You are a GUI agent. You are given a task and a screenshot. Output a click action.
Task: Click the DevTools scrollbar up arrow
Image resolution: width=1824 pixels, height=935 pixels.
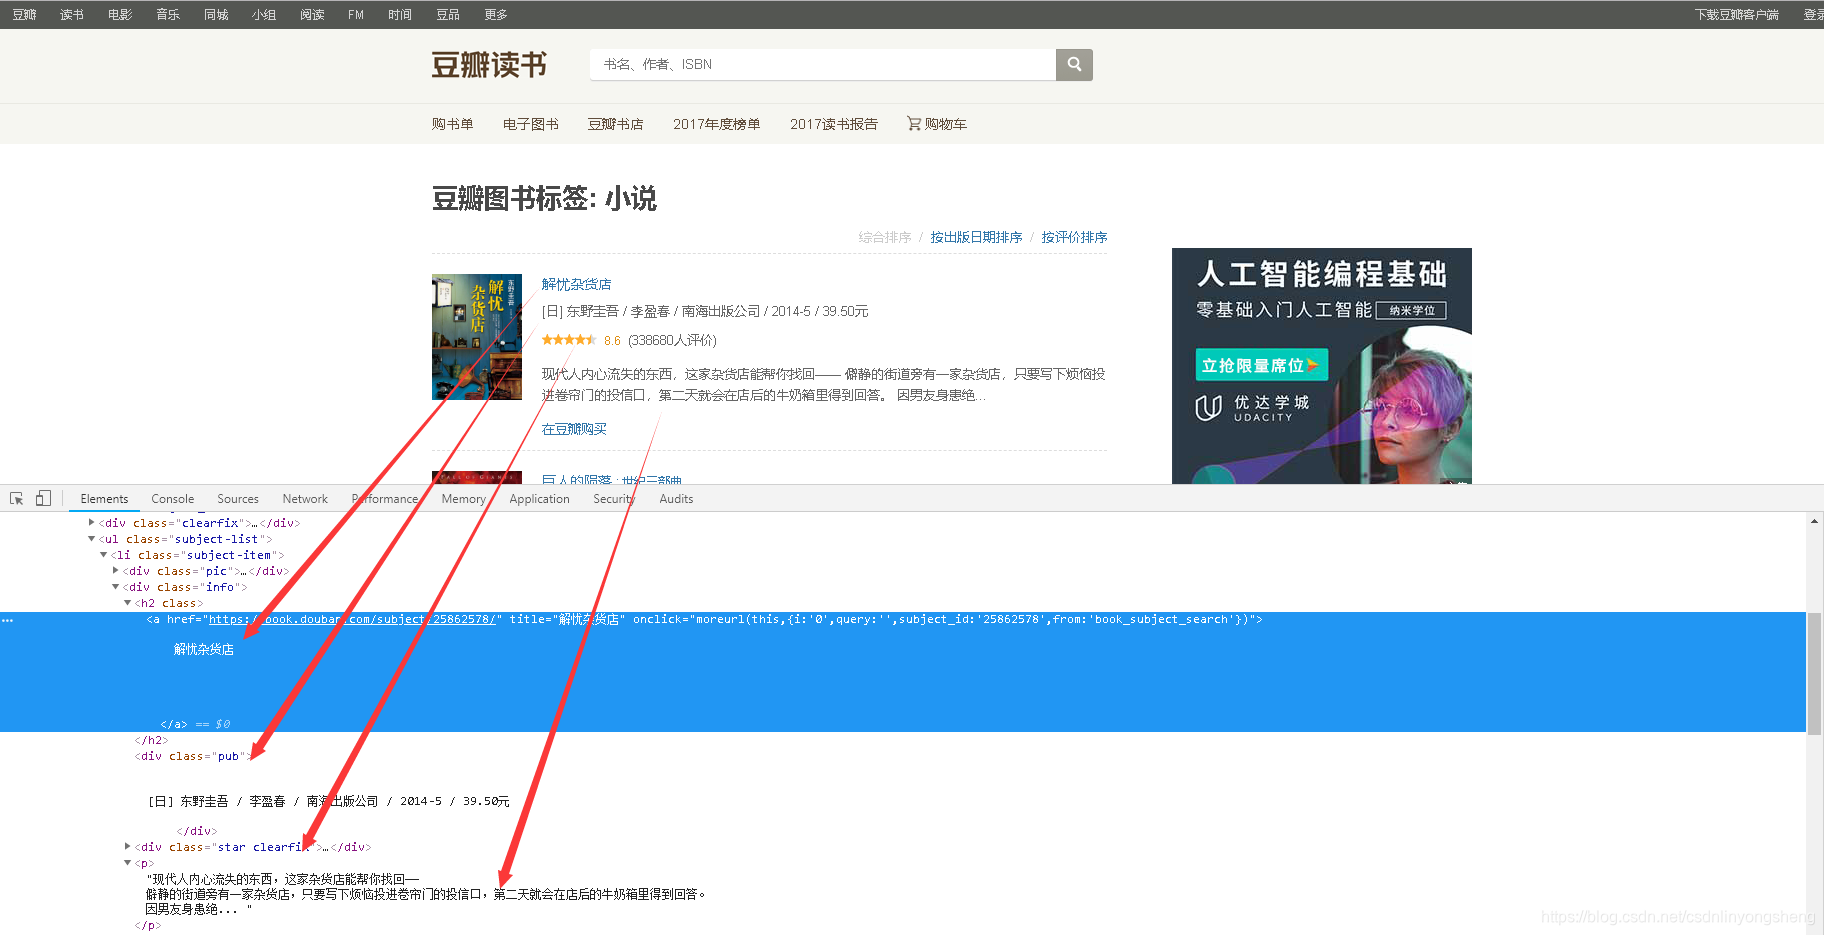[x=1814, y=521]
